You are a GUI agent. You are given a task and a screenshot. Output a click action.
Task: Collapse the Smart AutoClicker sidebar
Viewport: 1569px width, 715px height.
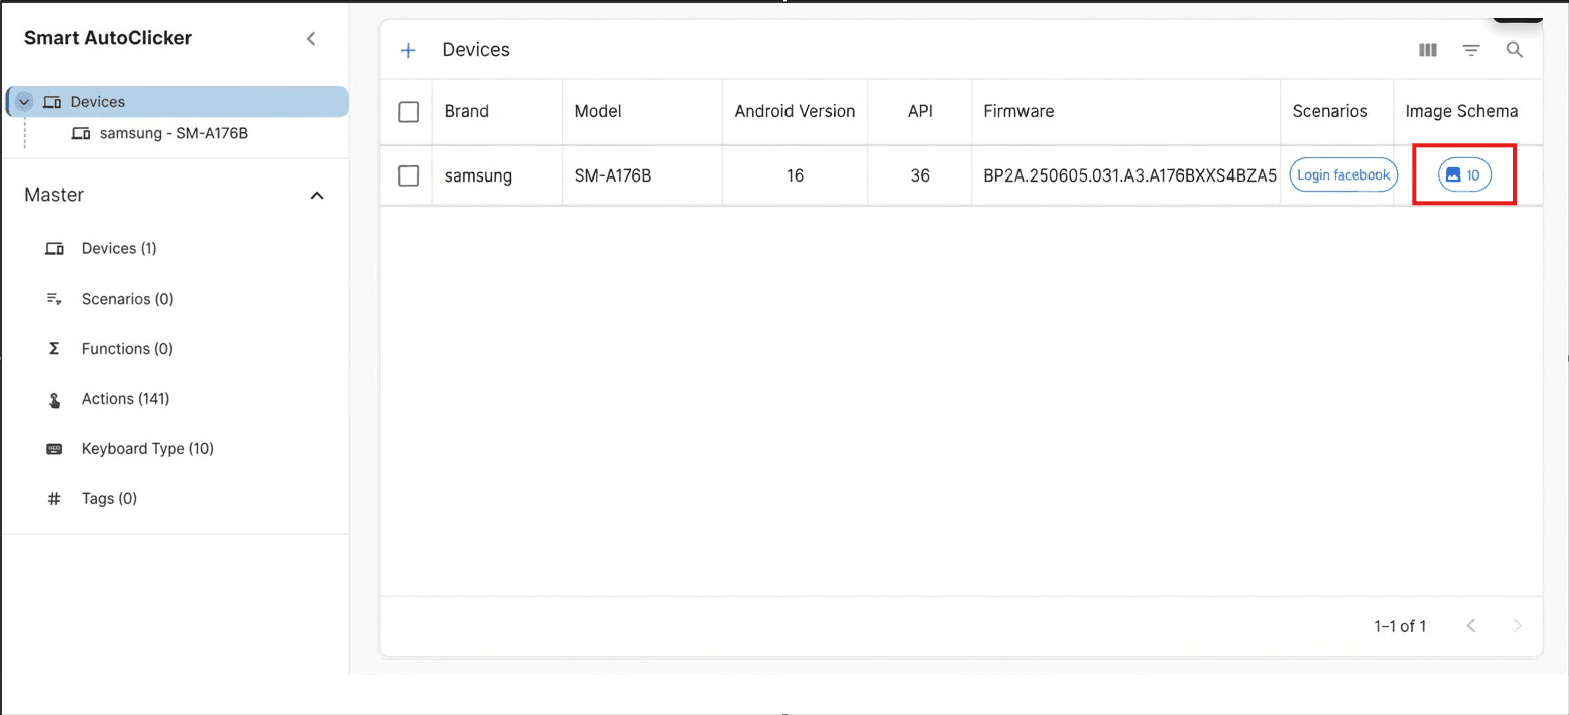[311, 38]
